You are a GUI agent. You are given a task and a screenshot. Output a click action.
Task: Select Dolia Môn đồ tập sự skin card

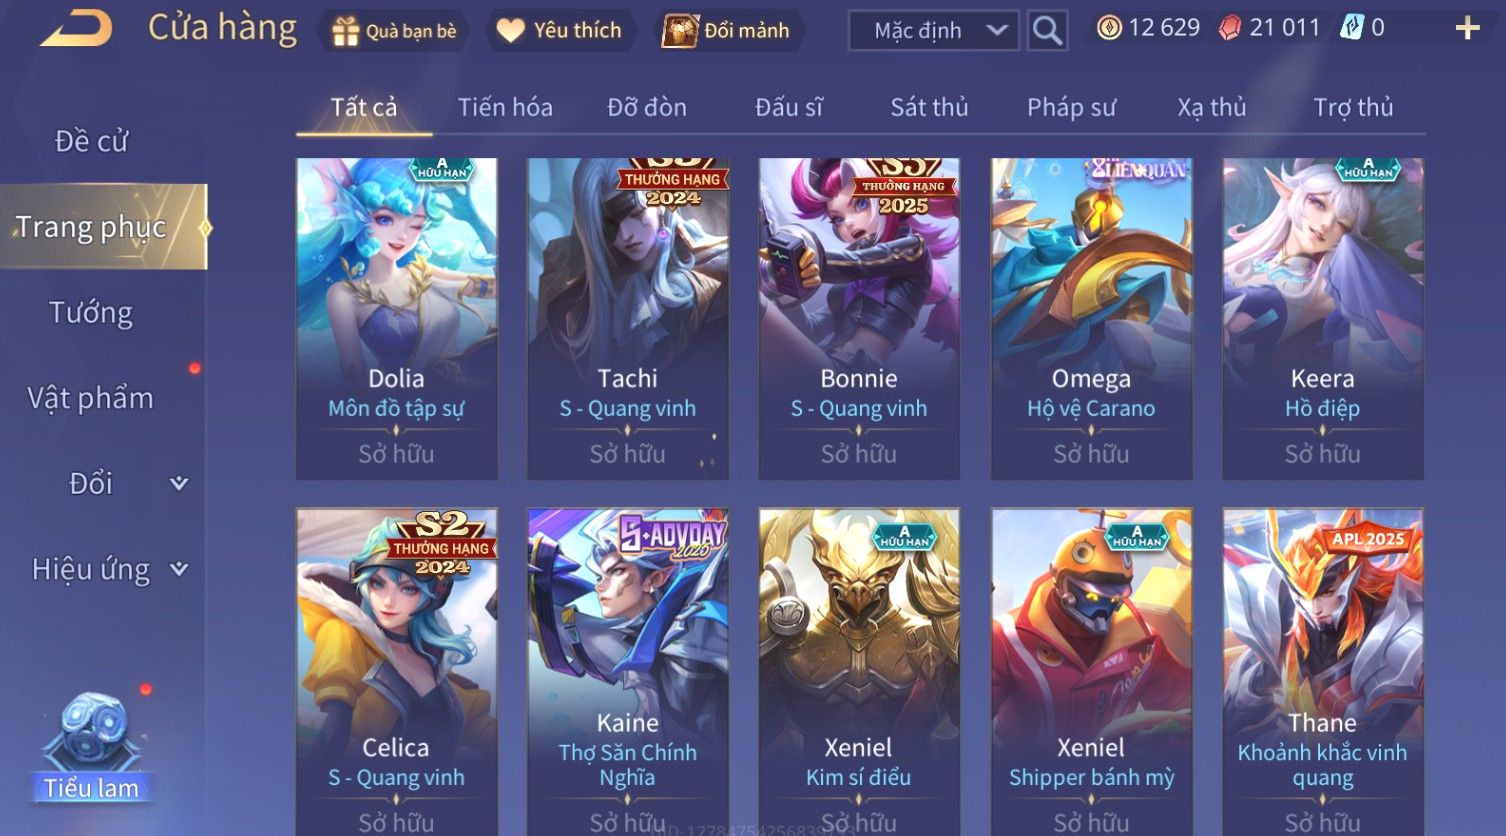tap(396, 318)
